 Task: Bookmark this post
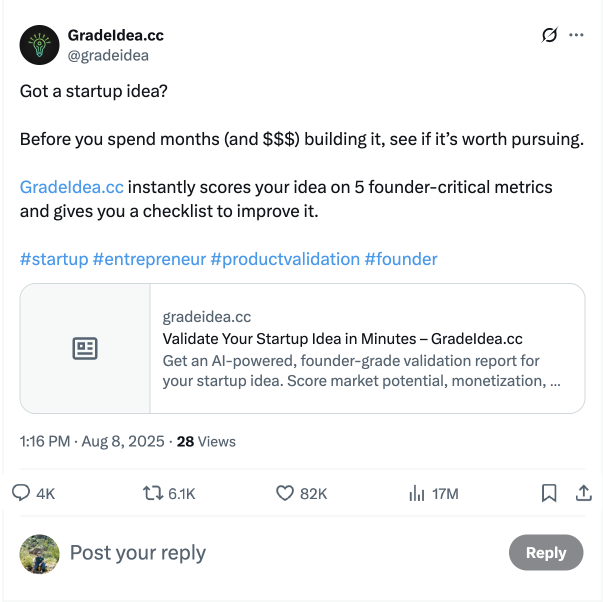(x=549, y=493)
